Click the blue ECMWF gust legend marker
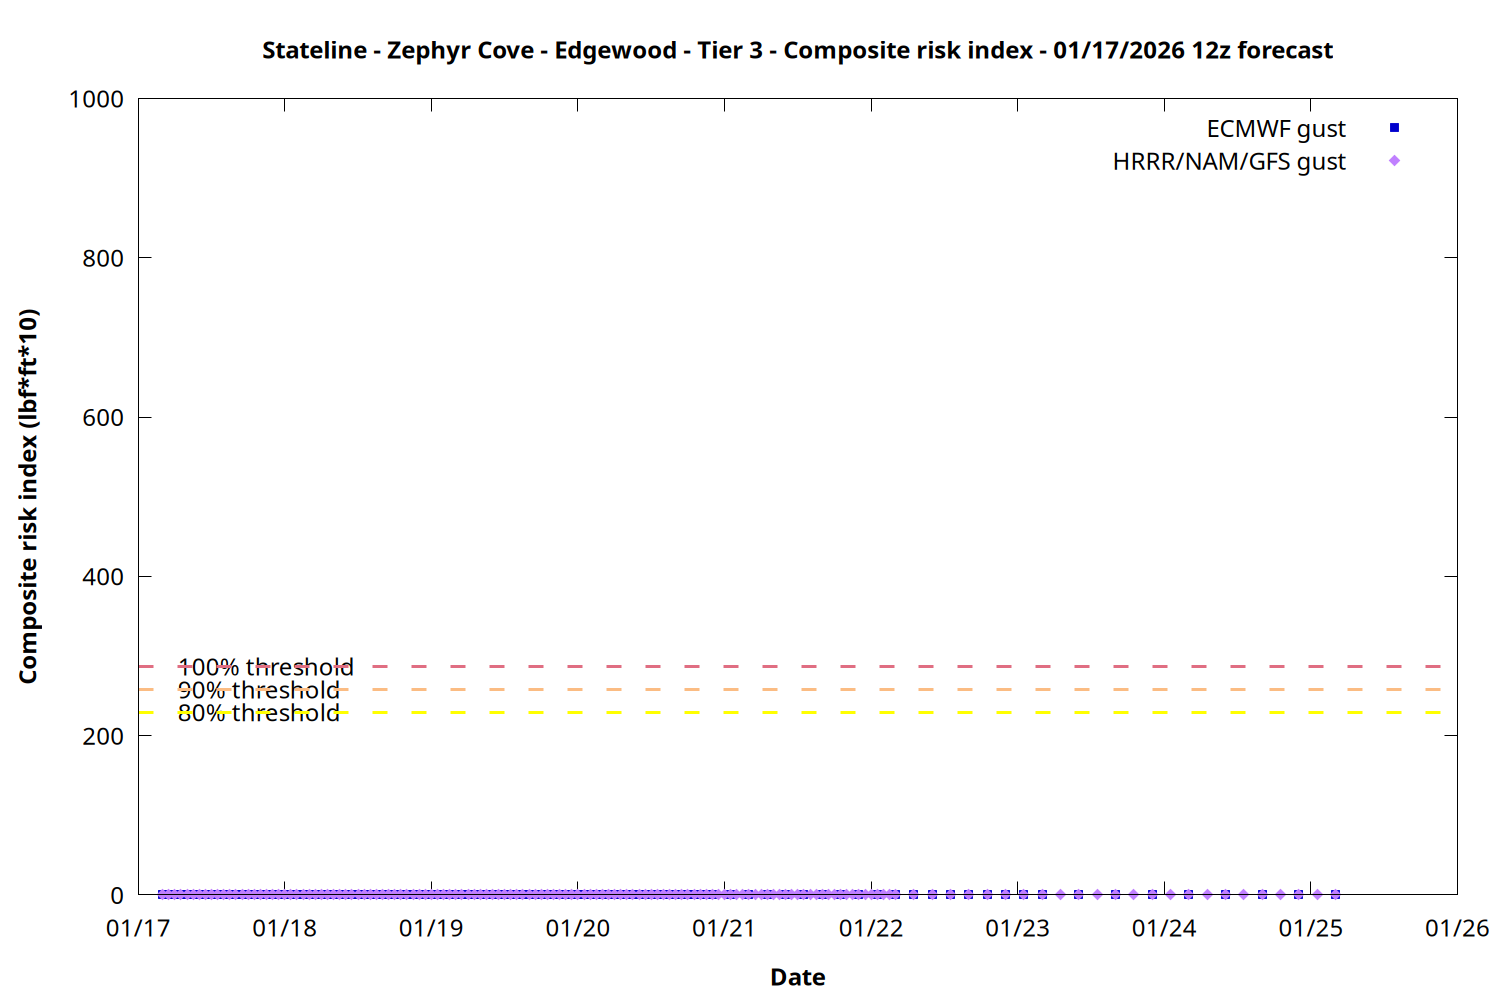This screenshot has height=1000, width=1500. tap(1394, 128)
